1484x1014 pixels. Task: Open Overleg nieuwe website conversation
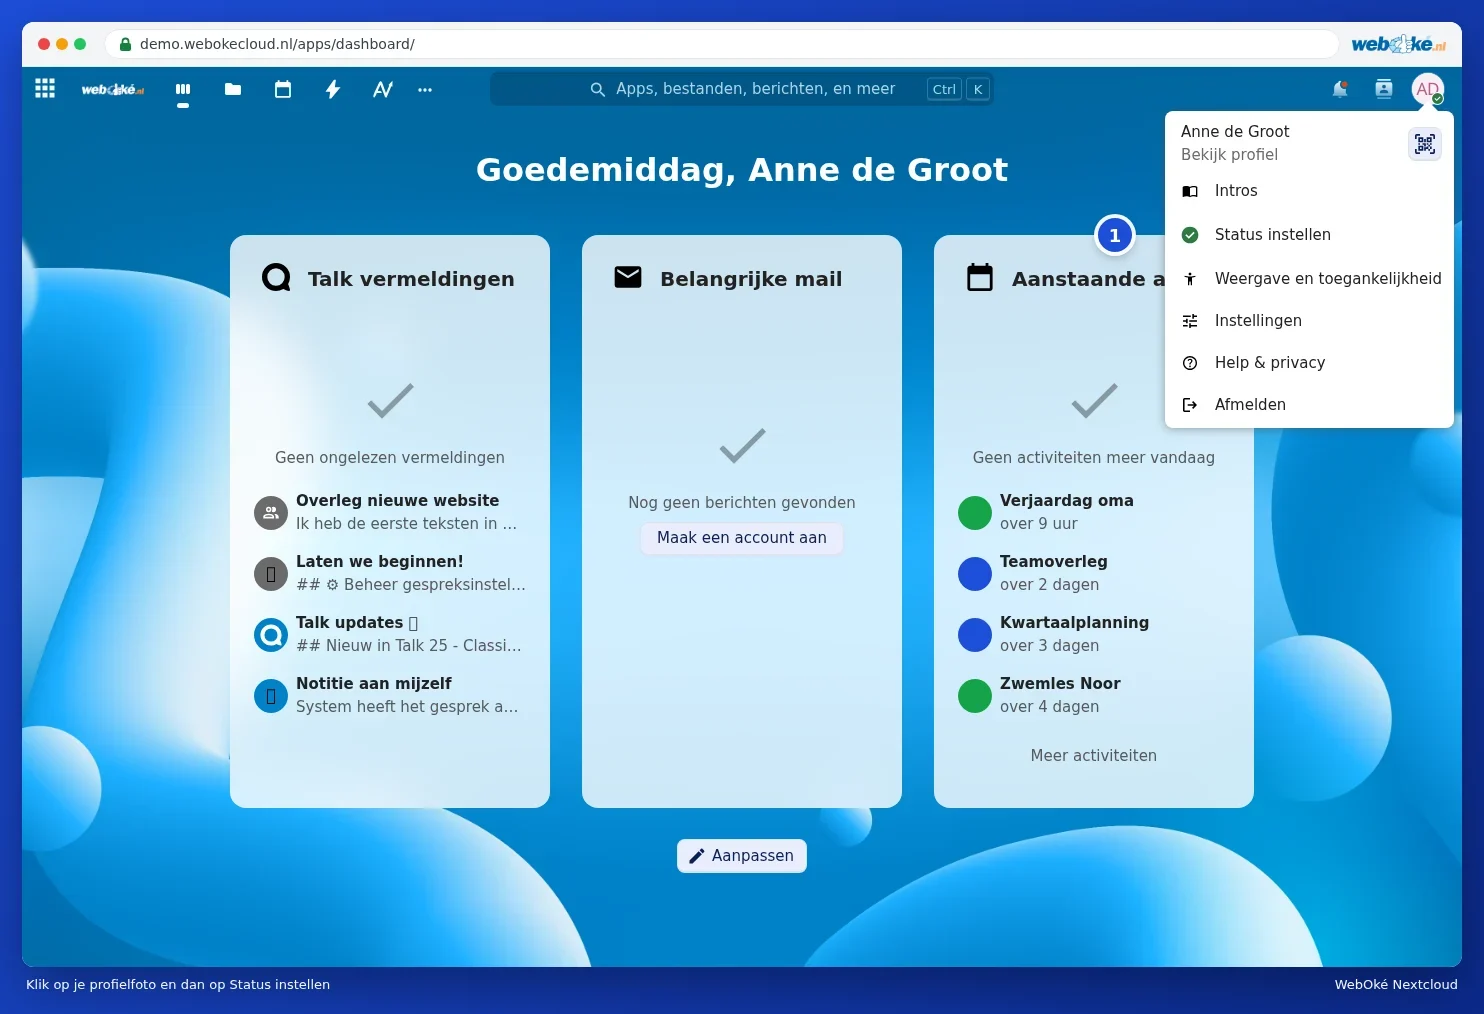tap(390, 512)
